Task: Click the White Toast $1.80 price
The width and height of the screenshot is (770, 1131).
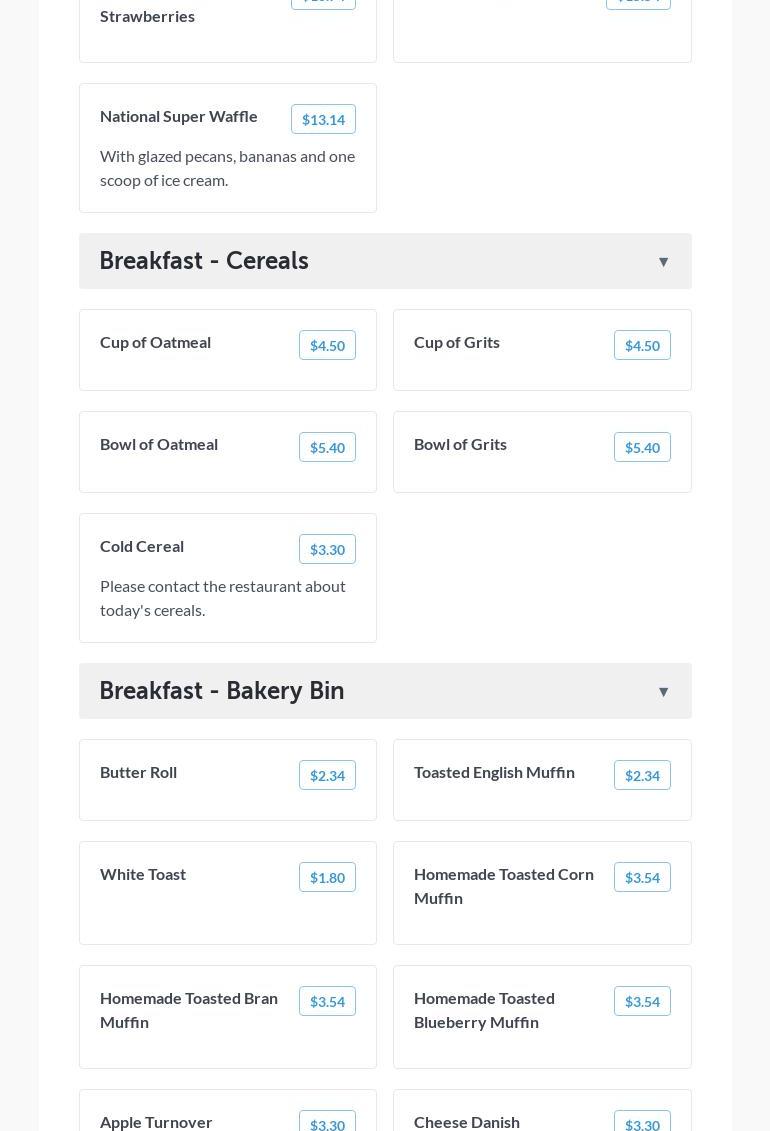Action: coord(327,877)
